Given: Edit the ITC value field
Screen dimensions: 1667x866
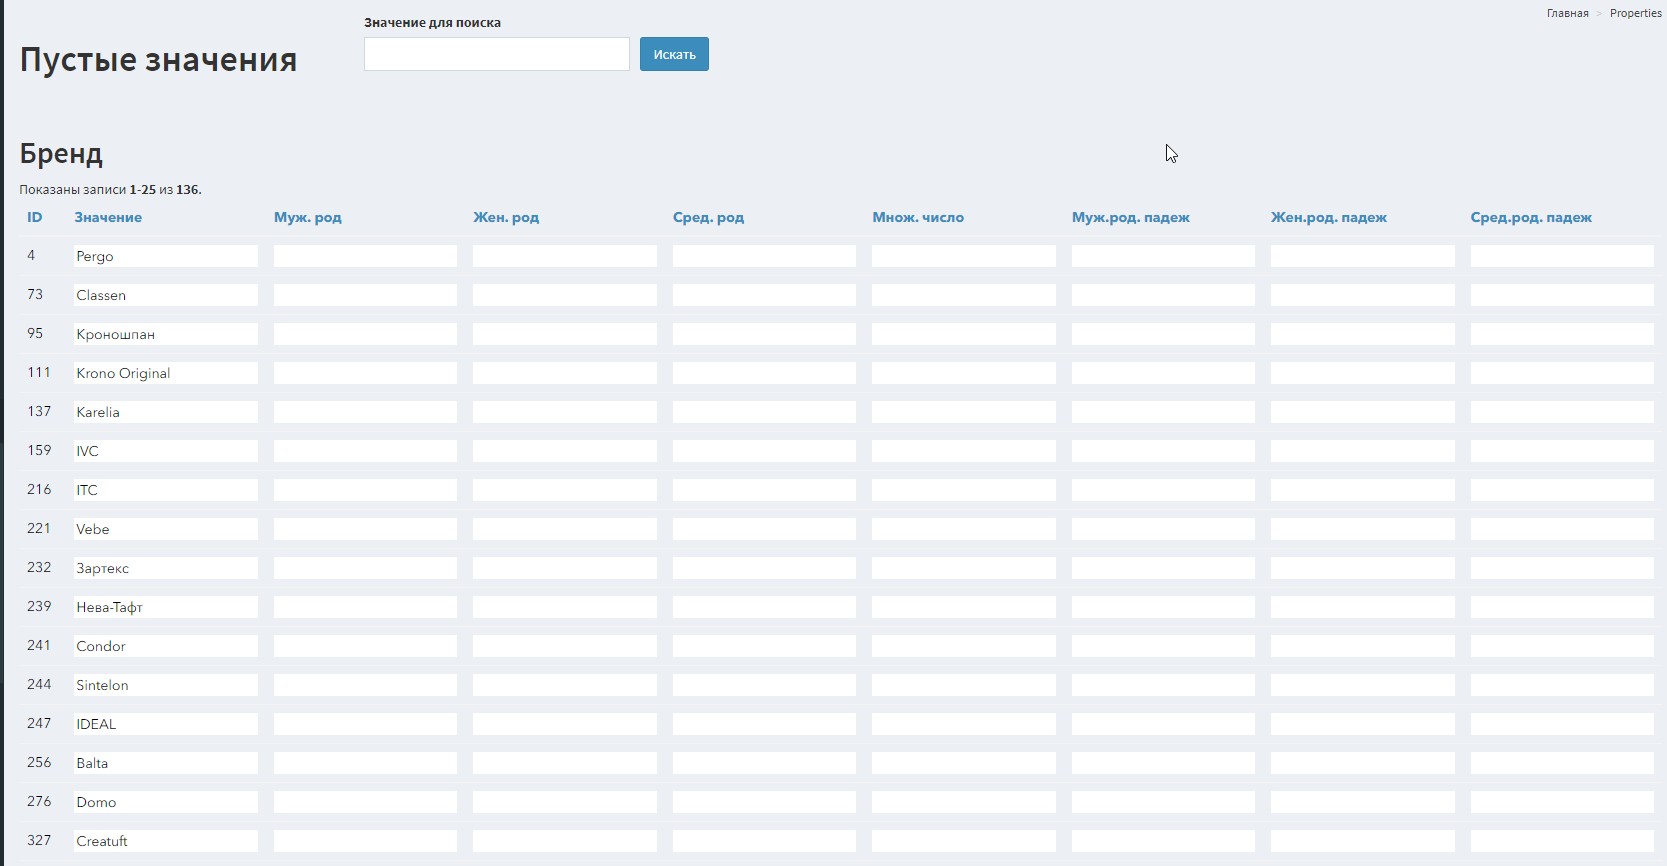Looking at the screenshot, I should click(166, 490).
